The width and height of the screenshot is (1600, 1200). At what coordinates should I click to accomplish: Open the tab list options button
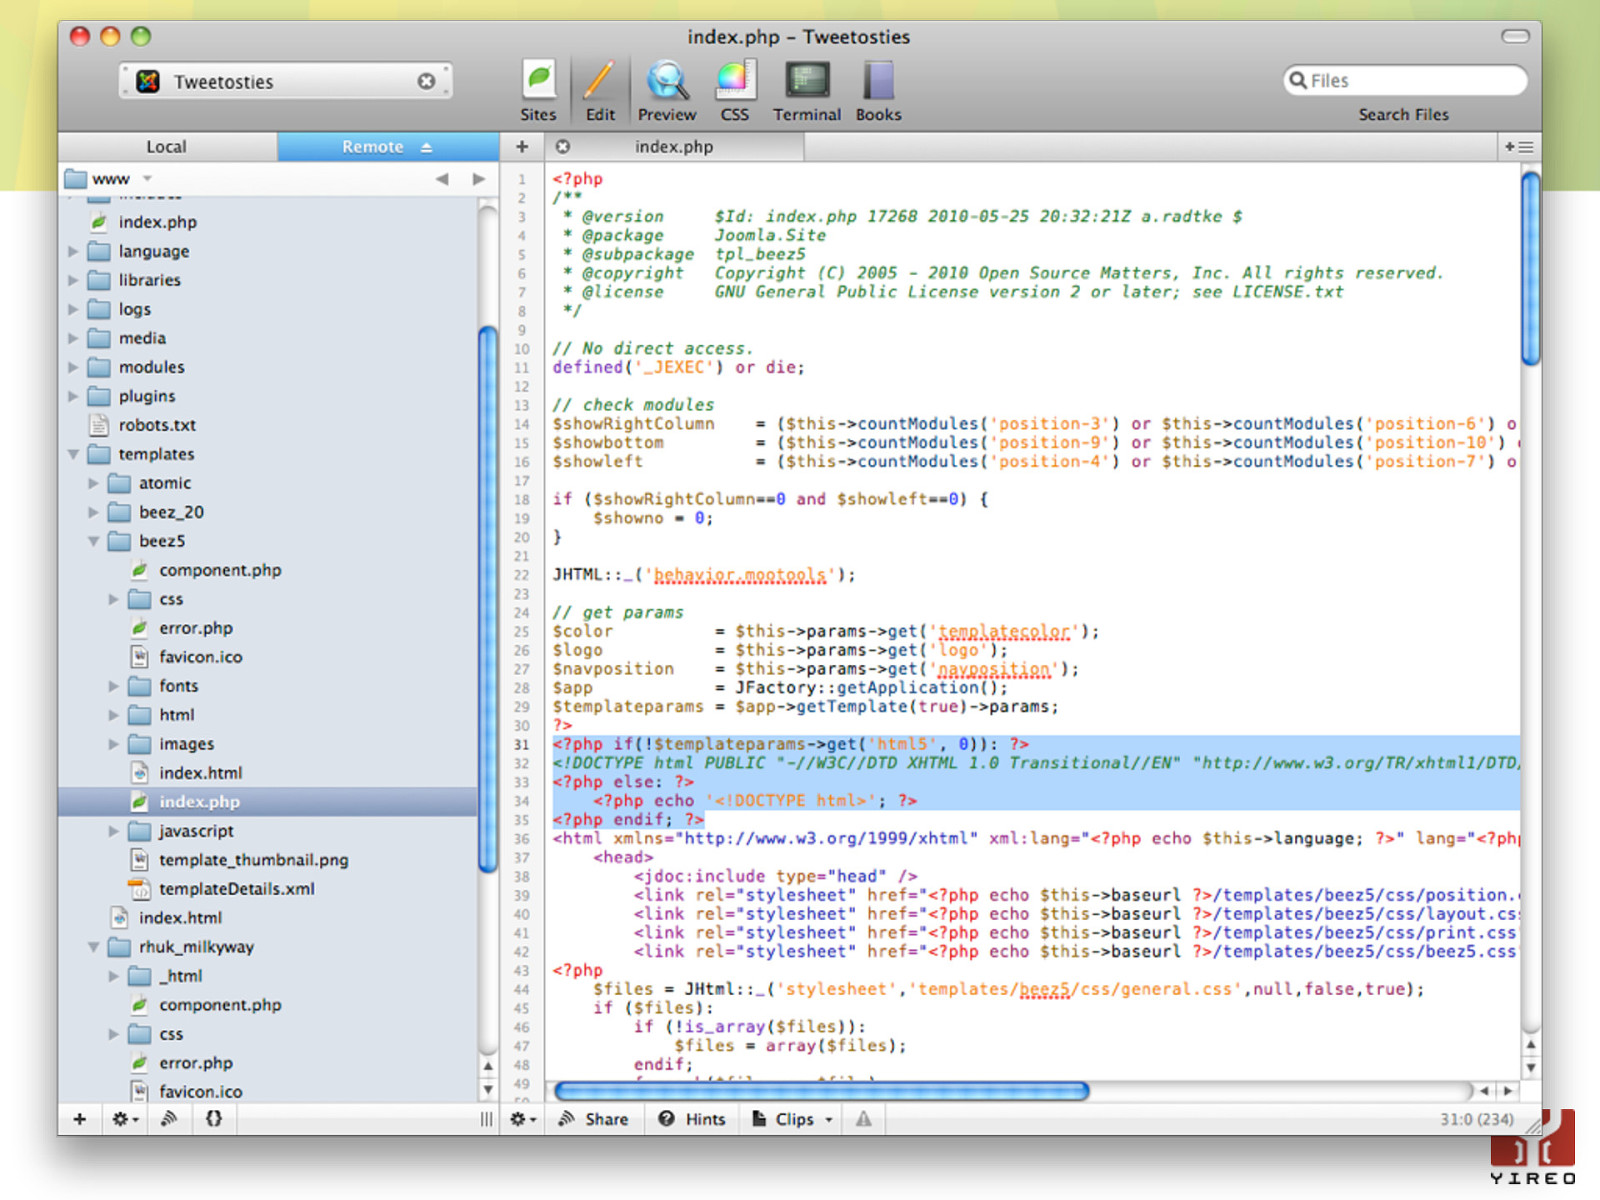1519,146
